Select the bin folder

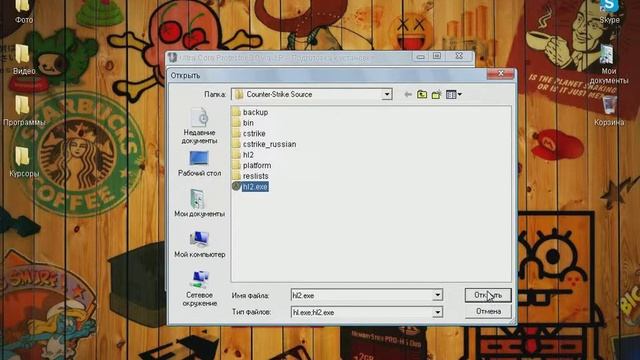[243, 123]
